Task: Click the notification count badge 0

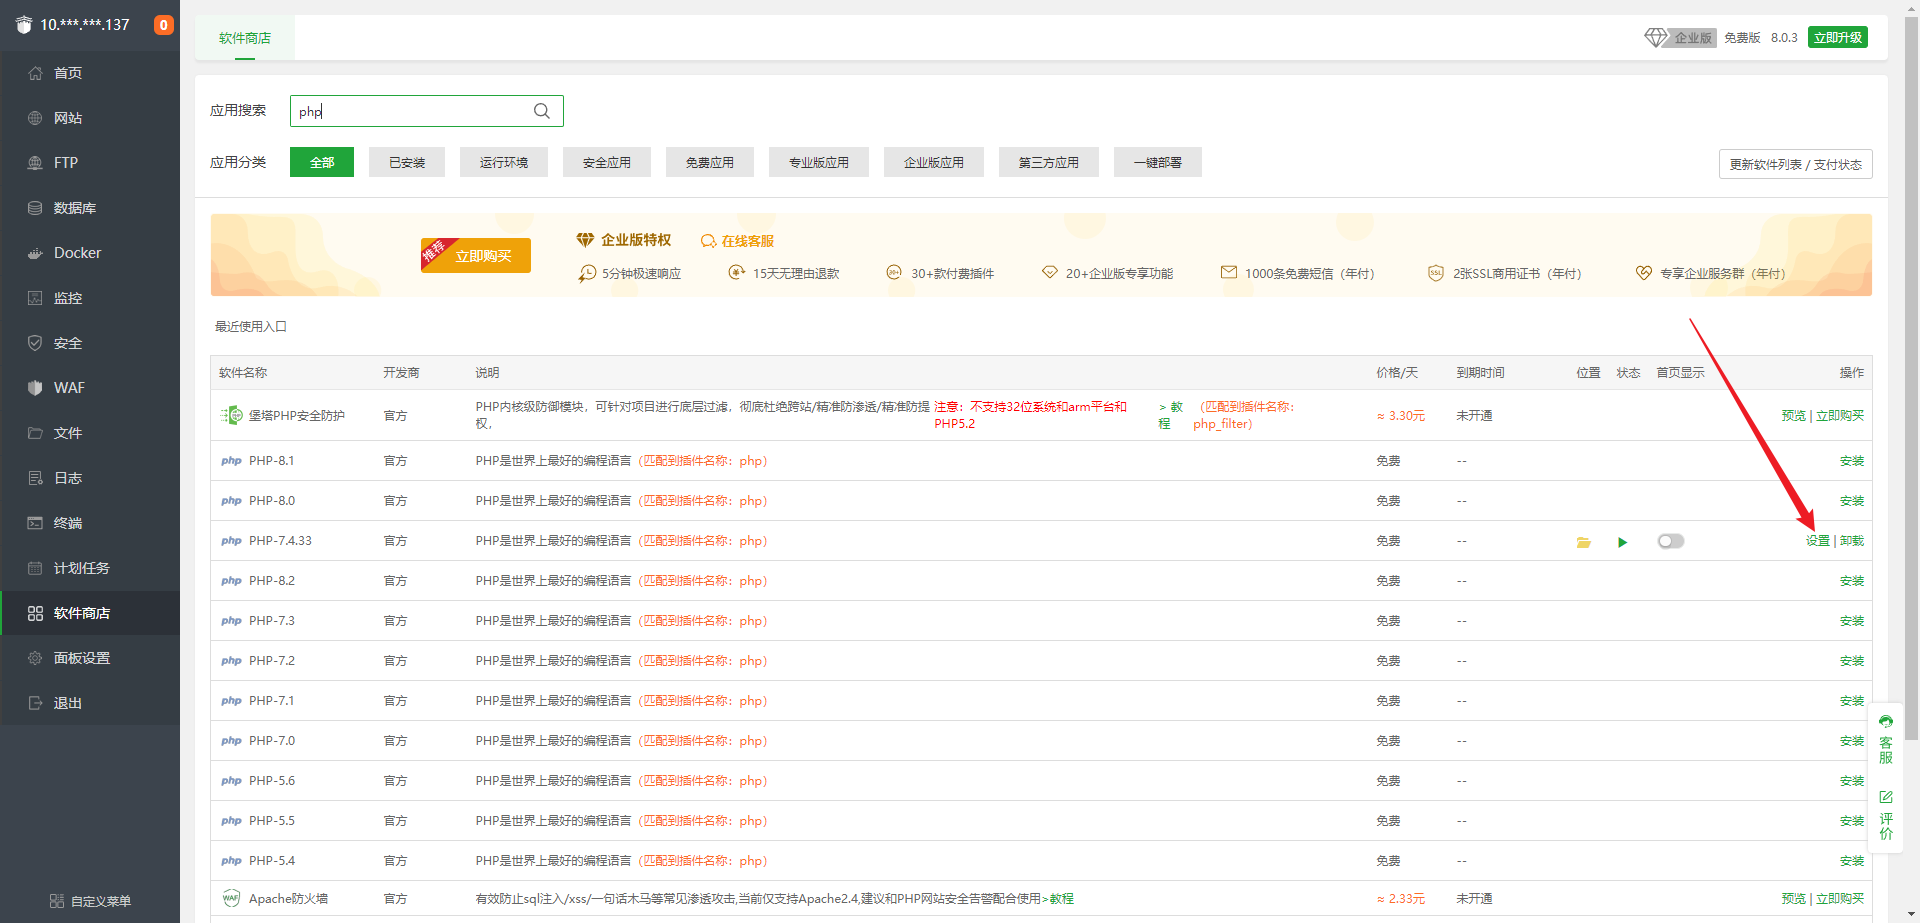Action: (x=163, y=25)
